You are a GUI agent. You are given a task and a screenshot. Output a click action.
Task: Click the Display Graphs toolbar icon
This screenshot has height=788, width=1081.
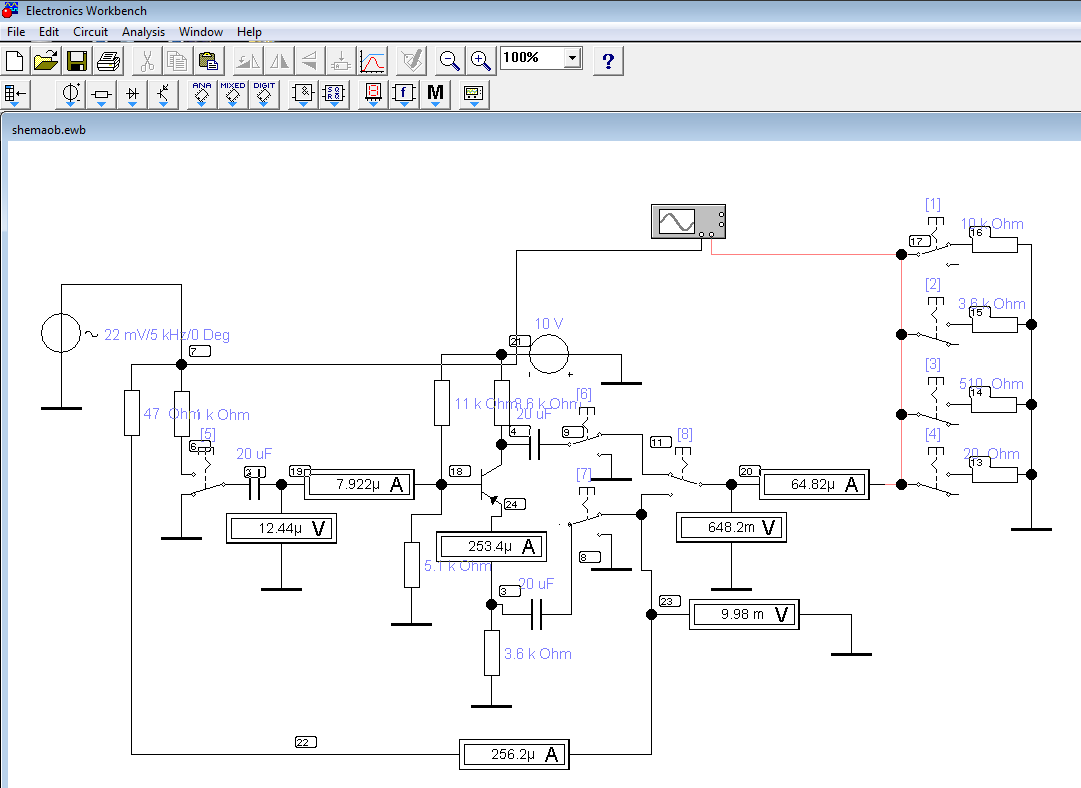point(372,61)
